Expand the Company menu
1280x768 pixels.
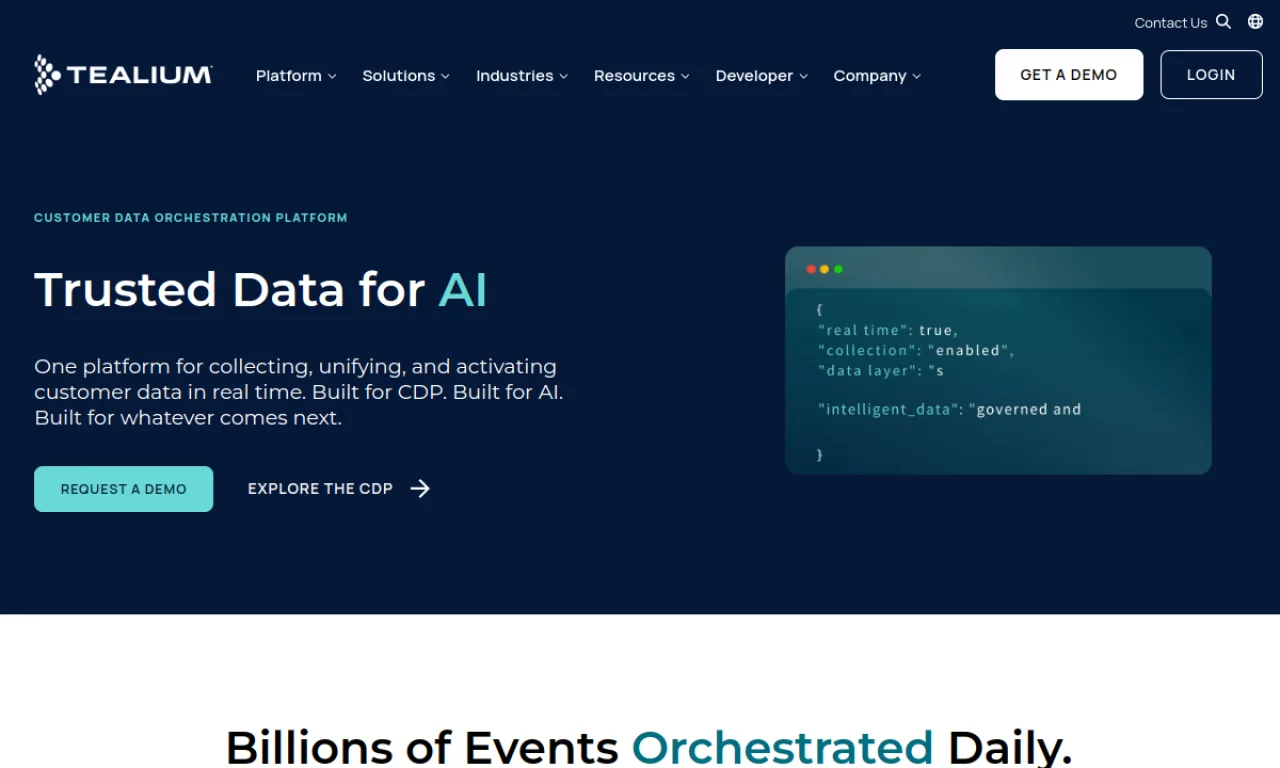click(x=877, y=76)
